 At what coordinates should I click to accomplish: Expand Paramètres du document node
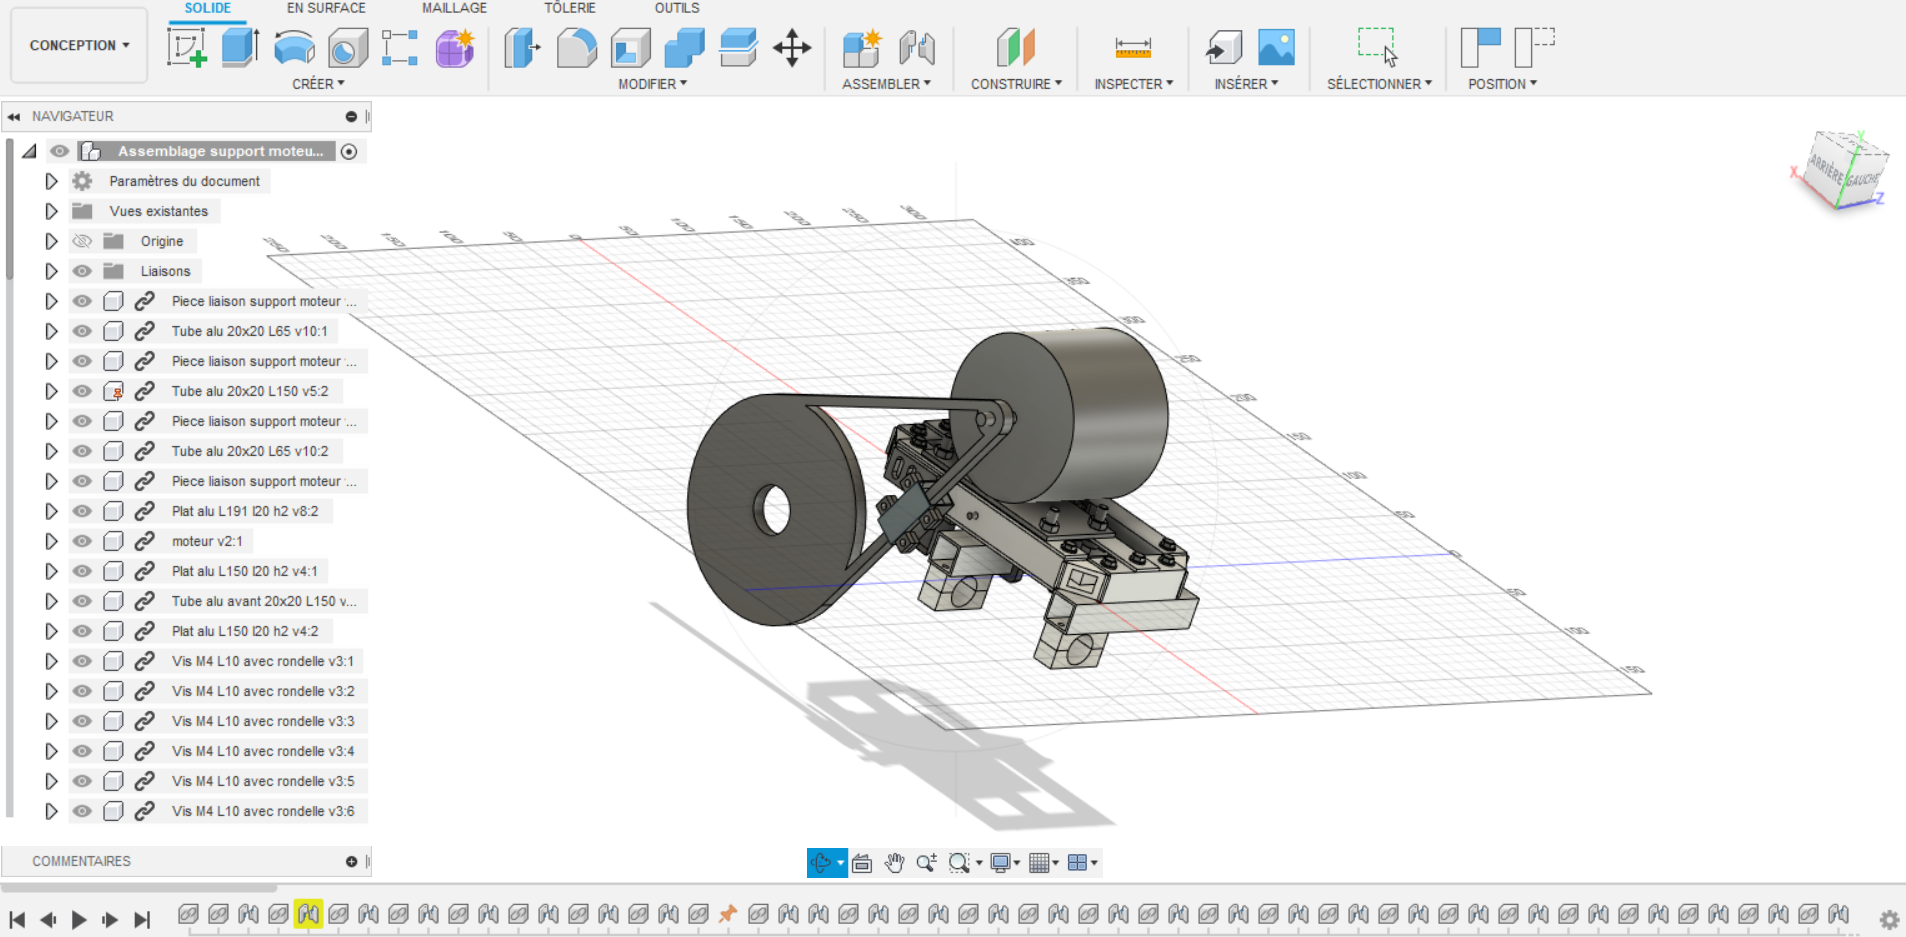tap(51, 181)
